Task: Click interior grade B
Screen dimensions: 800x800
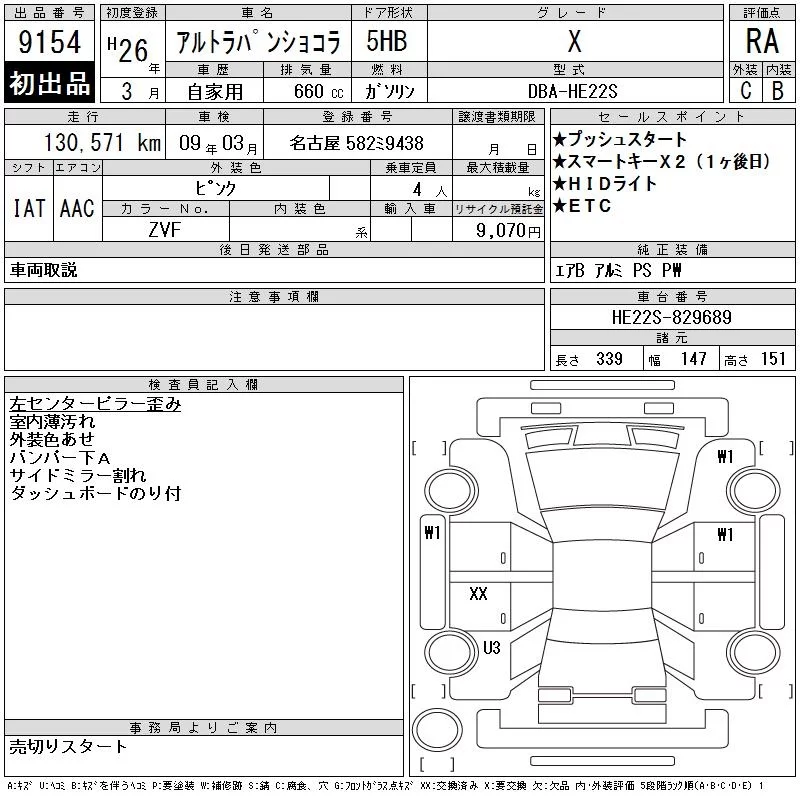Action: point(778,91)
